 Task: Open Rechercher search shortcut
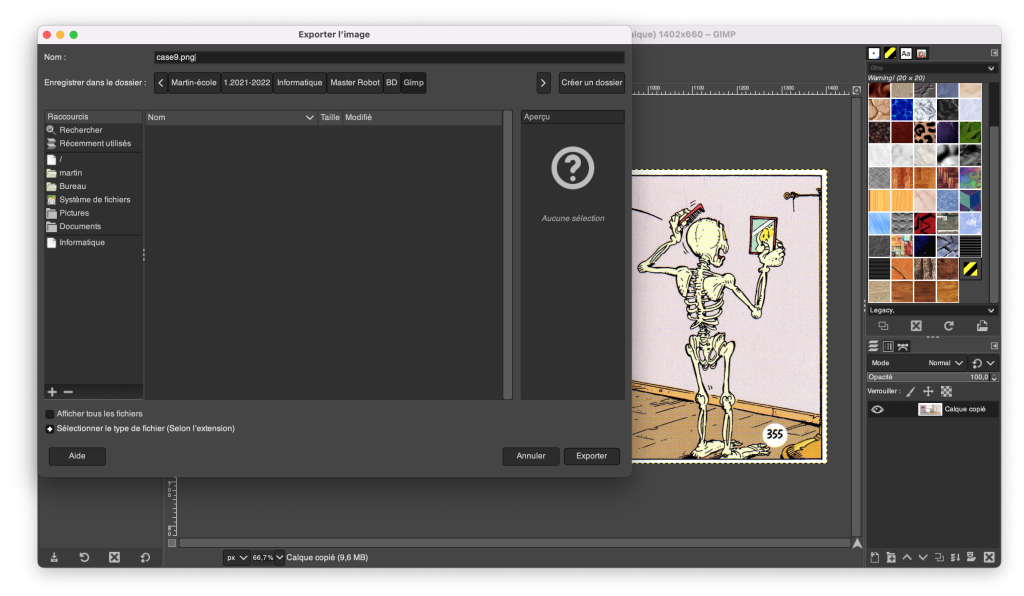pos(80,130)
